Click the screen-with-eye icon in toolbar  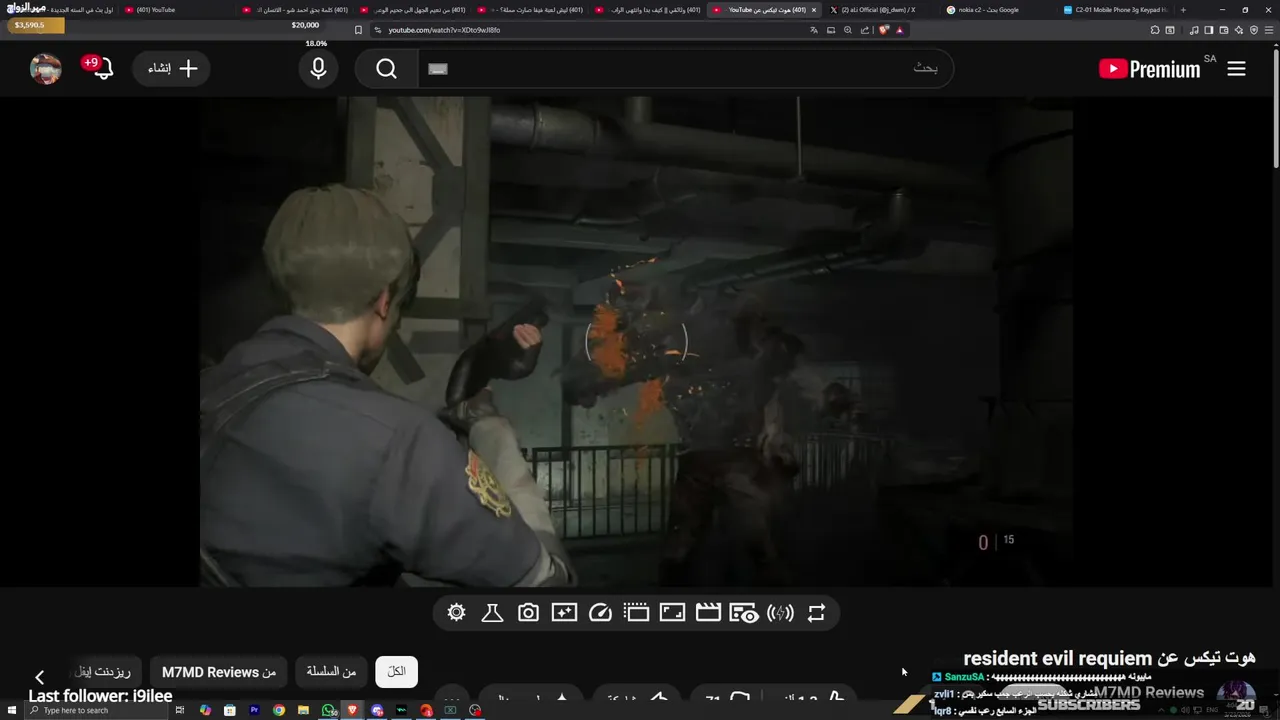point(744,613)
